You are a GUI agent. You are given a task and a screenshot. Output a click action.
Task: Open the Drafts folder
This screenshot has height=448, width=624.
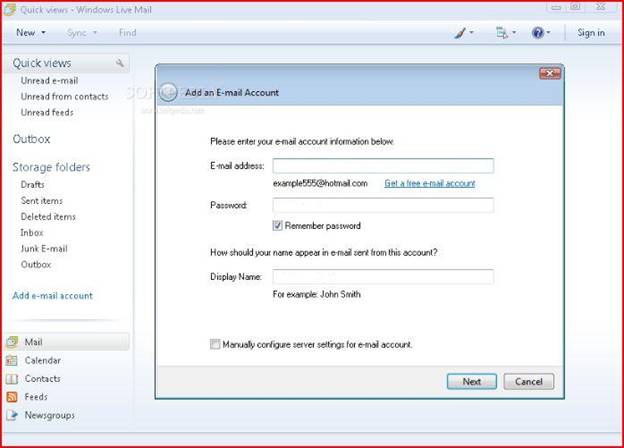click(x=33, y=185)
